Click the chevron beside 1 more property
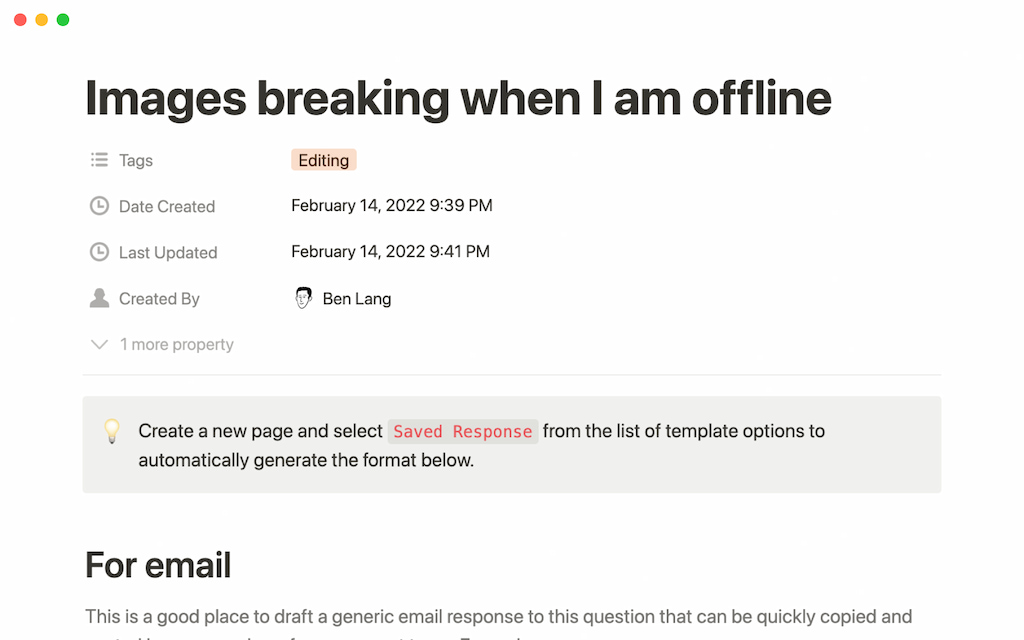Image resolution: width=1024 pixels, height=640 pixels. 99,344
